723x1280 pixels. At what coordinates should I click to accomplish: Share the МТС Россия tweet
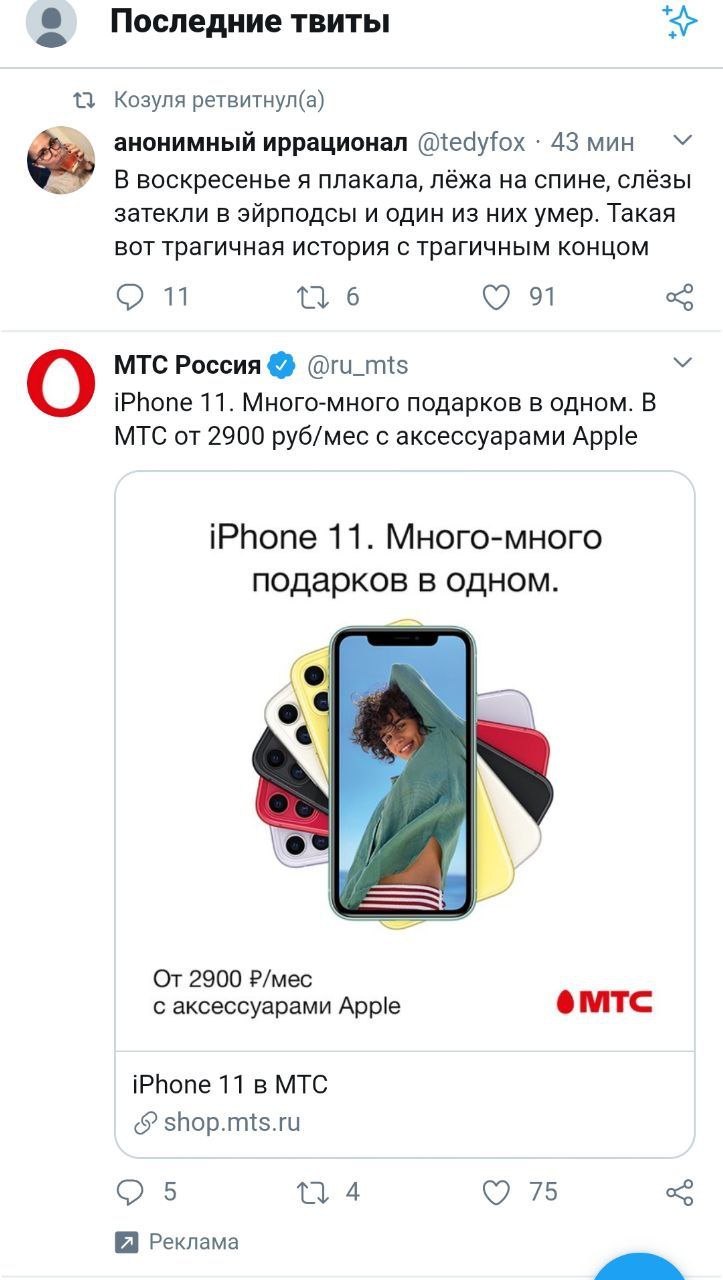pyautogui.click(x=680, y=1192)
